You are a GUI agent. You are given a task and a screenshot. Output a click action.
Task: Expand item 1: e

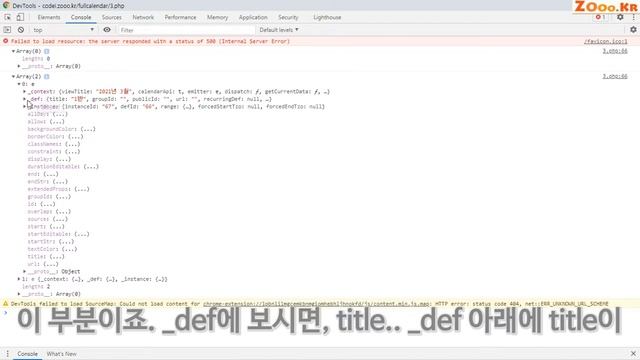coord(19,279)
